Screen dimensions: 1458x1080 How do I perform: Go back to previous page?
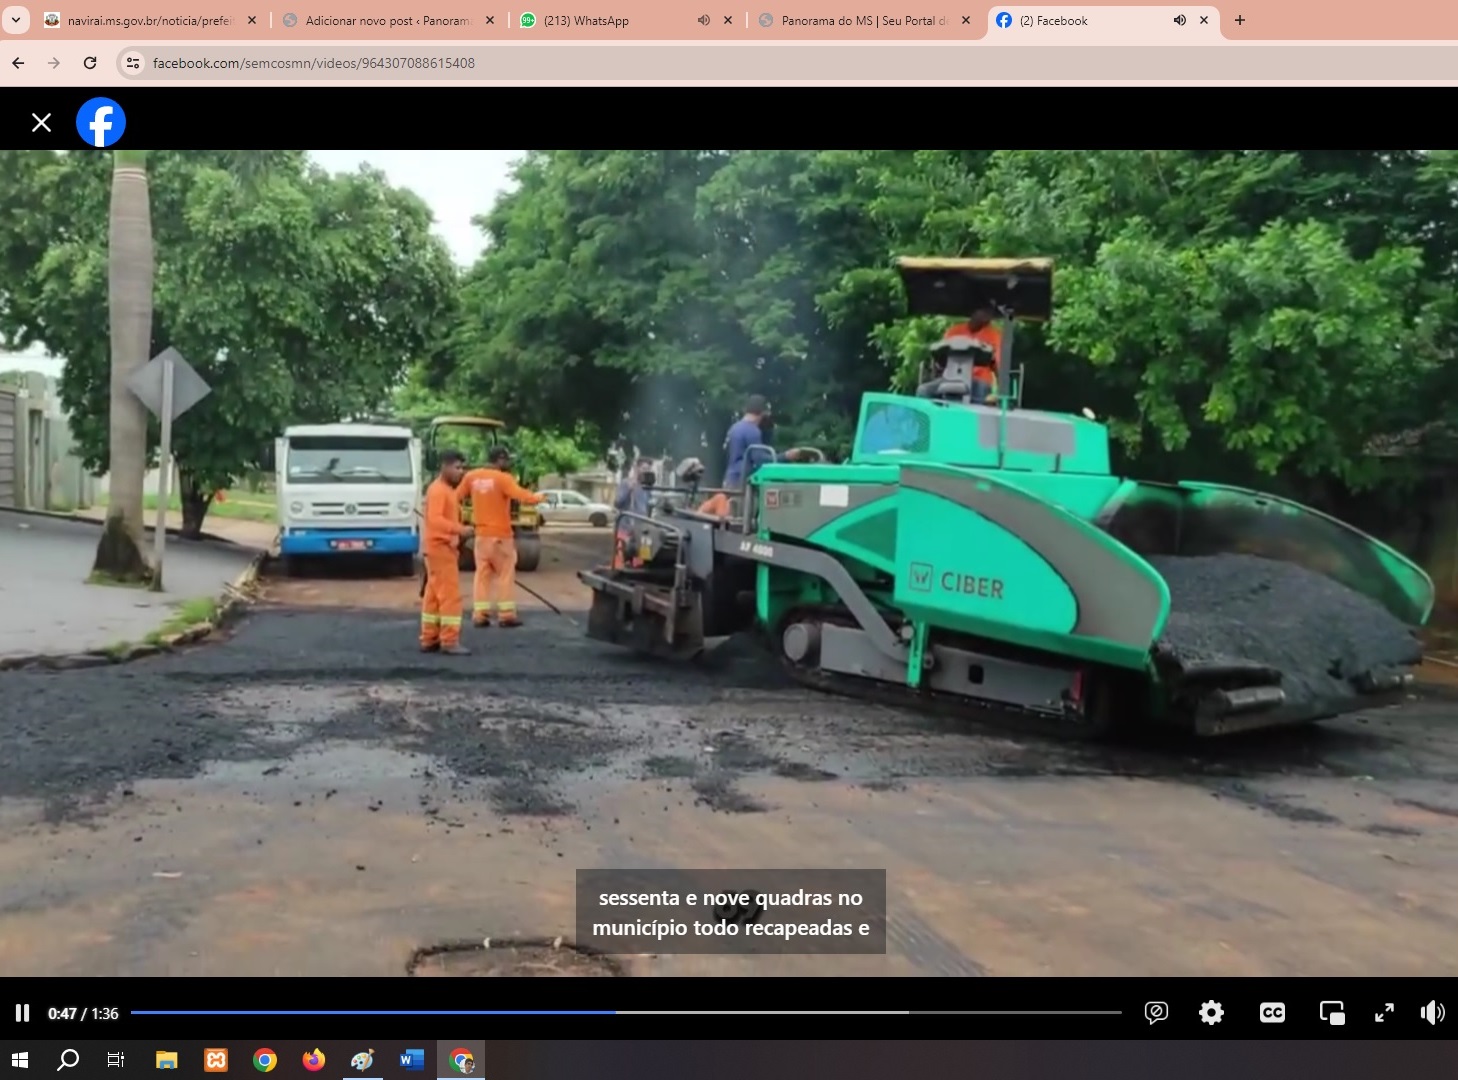[x=18, y=63]
